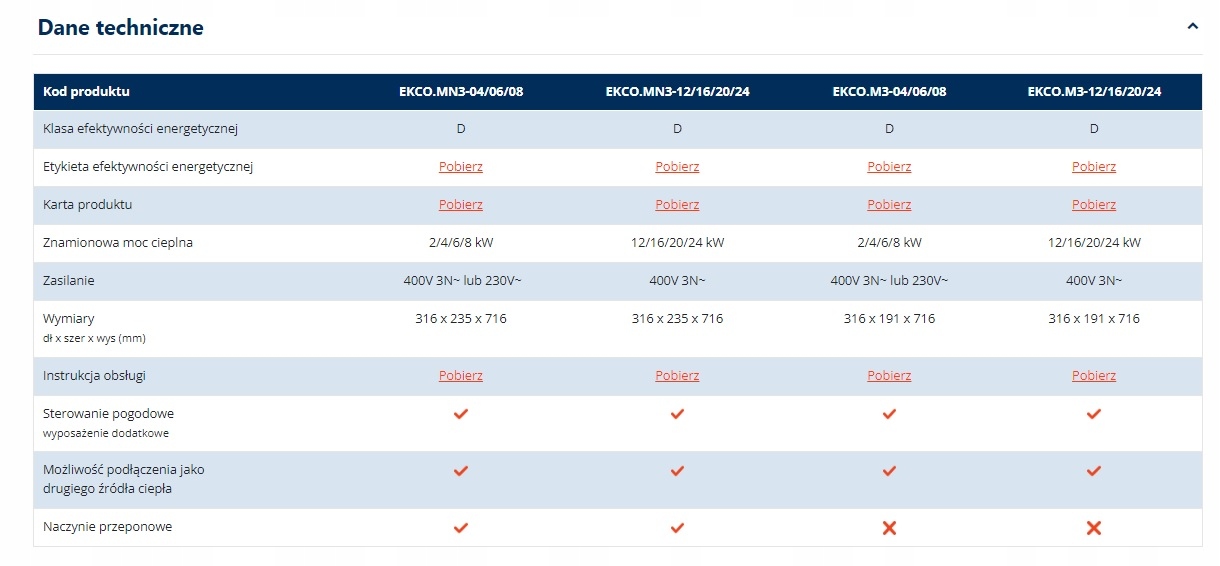Screen dimensions: 1220x566
Task: Download energy label for EKCO.M3-12/16/20/24
Action: [1094, 167]
